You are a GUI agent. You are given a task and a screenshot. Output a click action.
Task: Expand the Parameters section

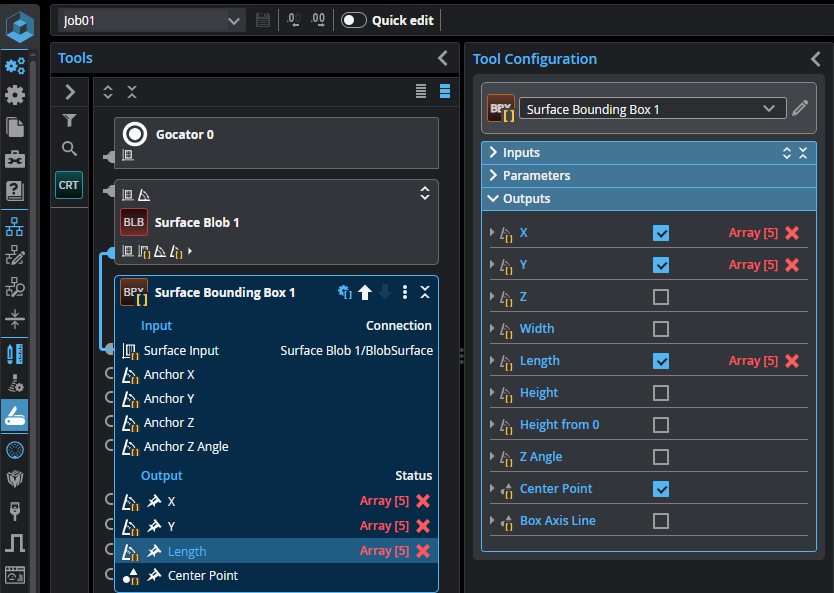click(536, 175)
